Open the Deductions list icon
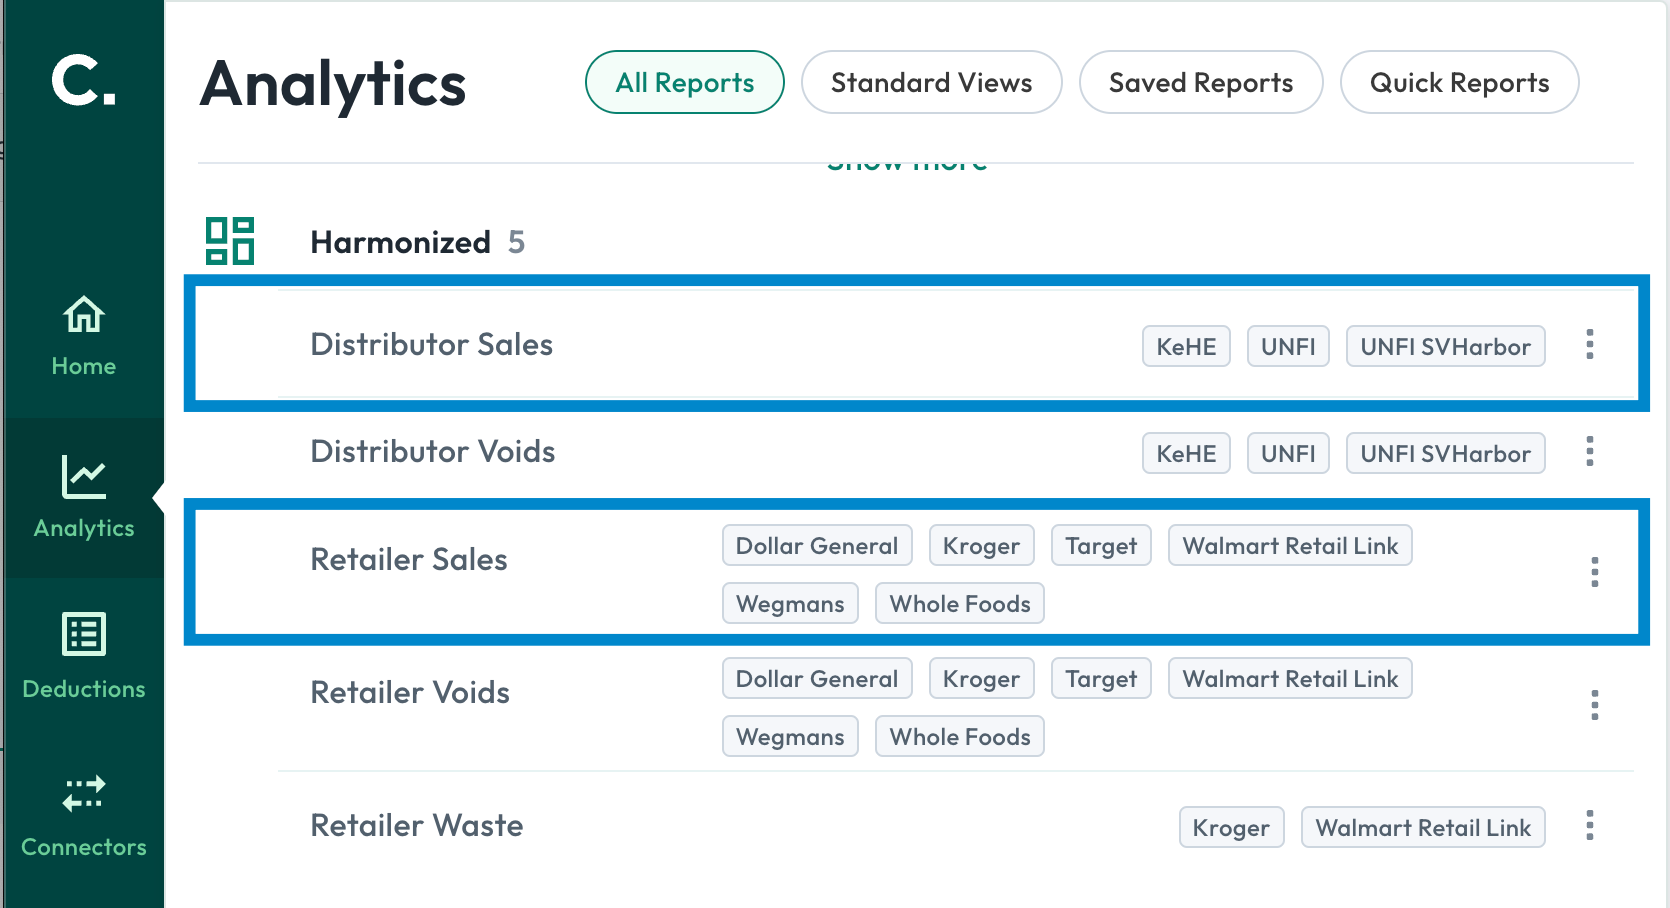 tap(84, 634)
